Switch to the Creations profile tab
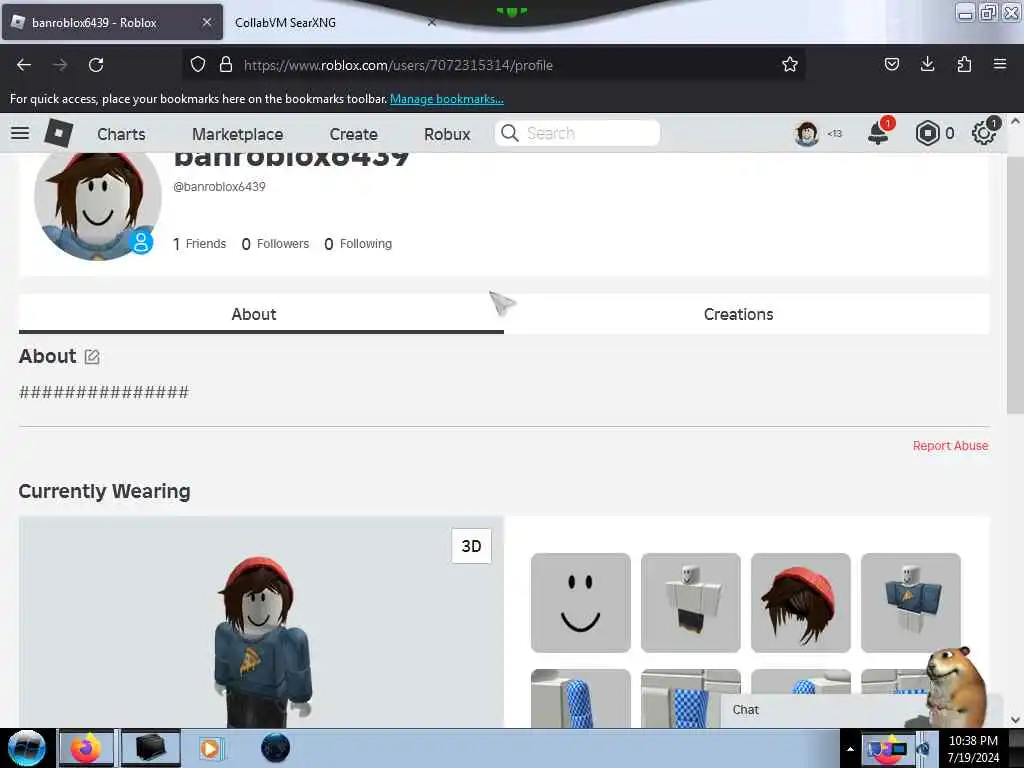Screen dimensions: 1024x768 point(739,314)
